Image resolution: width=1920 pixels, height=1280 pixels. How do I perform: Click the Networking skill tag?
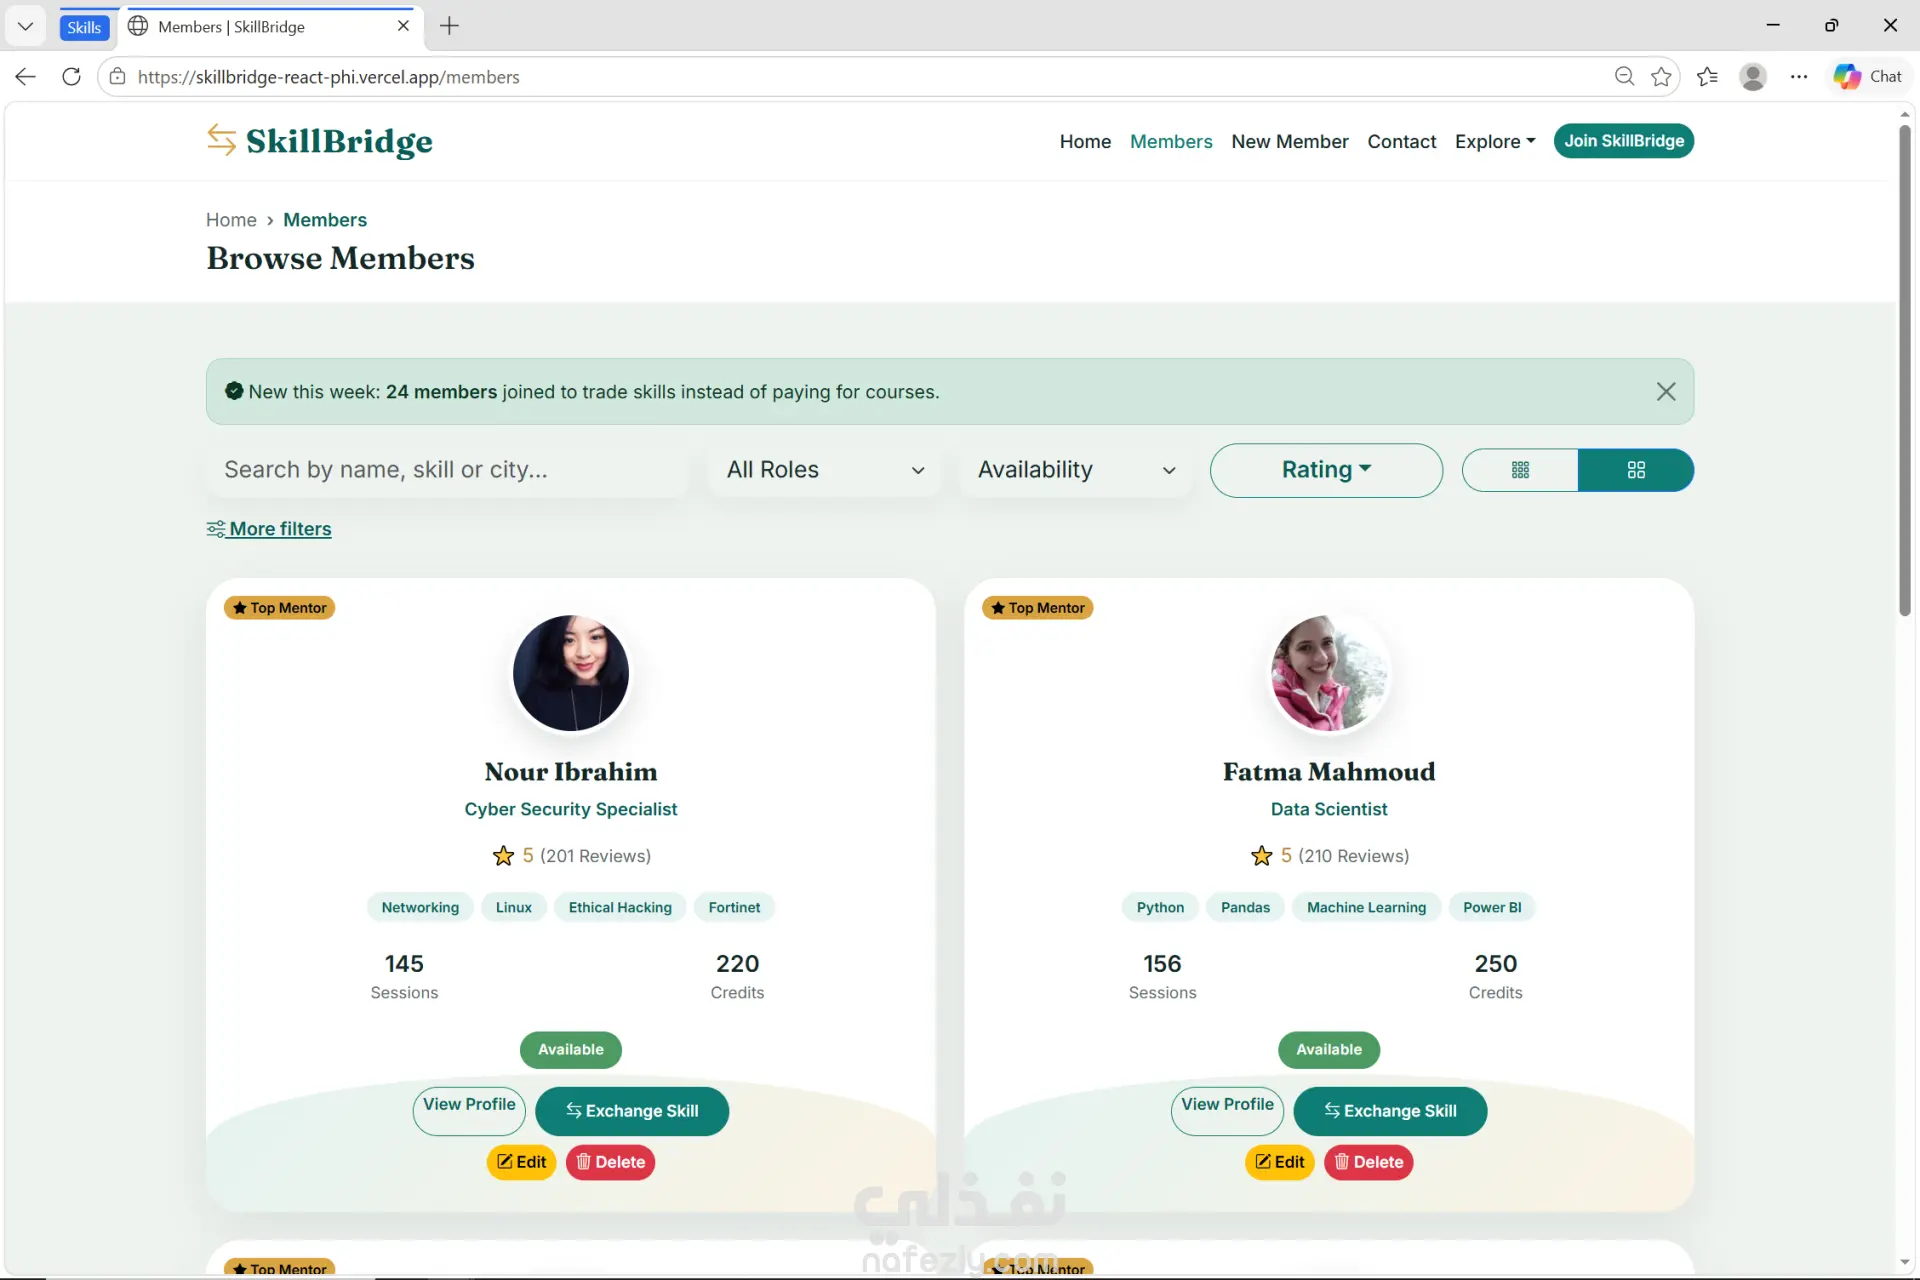pyautogui.click(x=420, y=908)
